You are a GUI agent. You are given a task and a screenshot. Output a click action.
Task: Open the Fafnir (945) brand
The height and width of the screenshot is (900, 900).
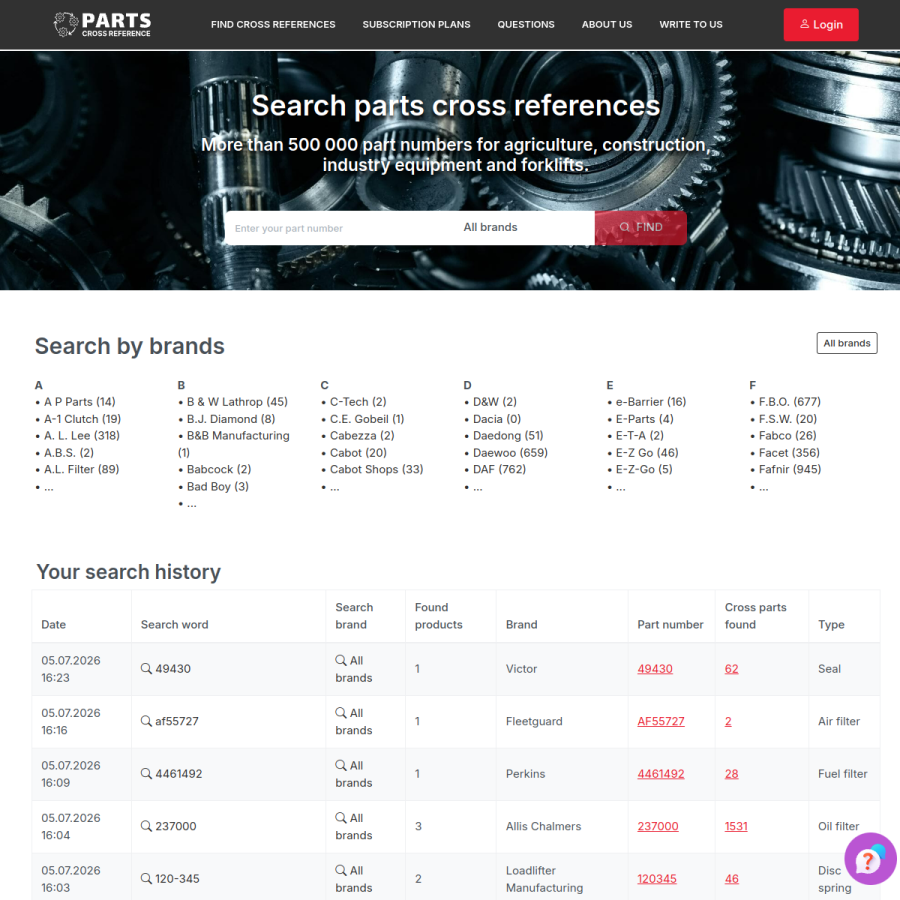click(790, 470)
